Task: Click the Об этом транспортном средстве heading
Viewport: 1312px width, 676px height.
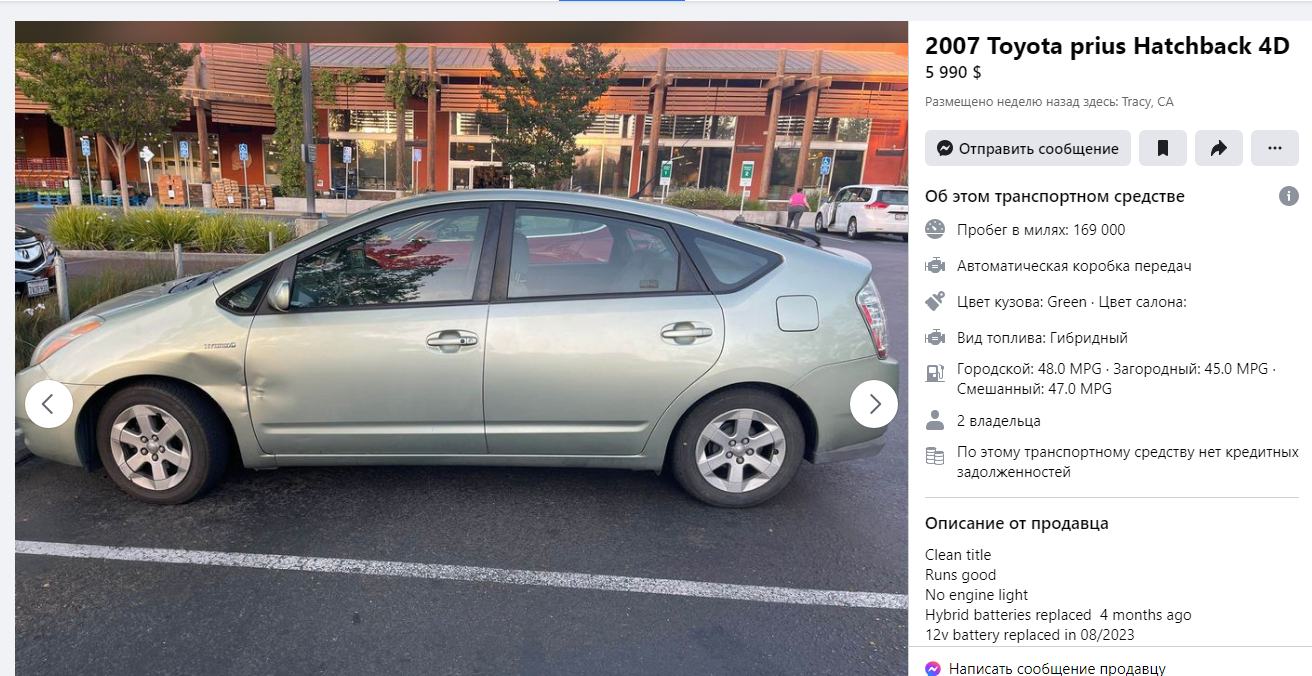Action: click(x=1055, y=196)
